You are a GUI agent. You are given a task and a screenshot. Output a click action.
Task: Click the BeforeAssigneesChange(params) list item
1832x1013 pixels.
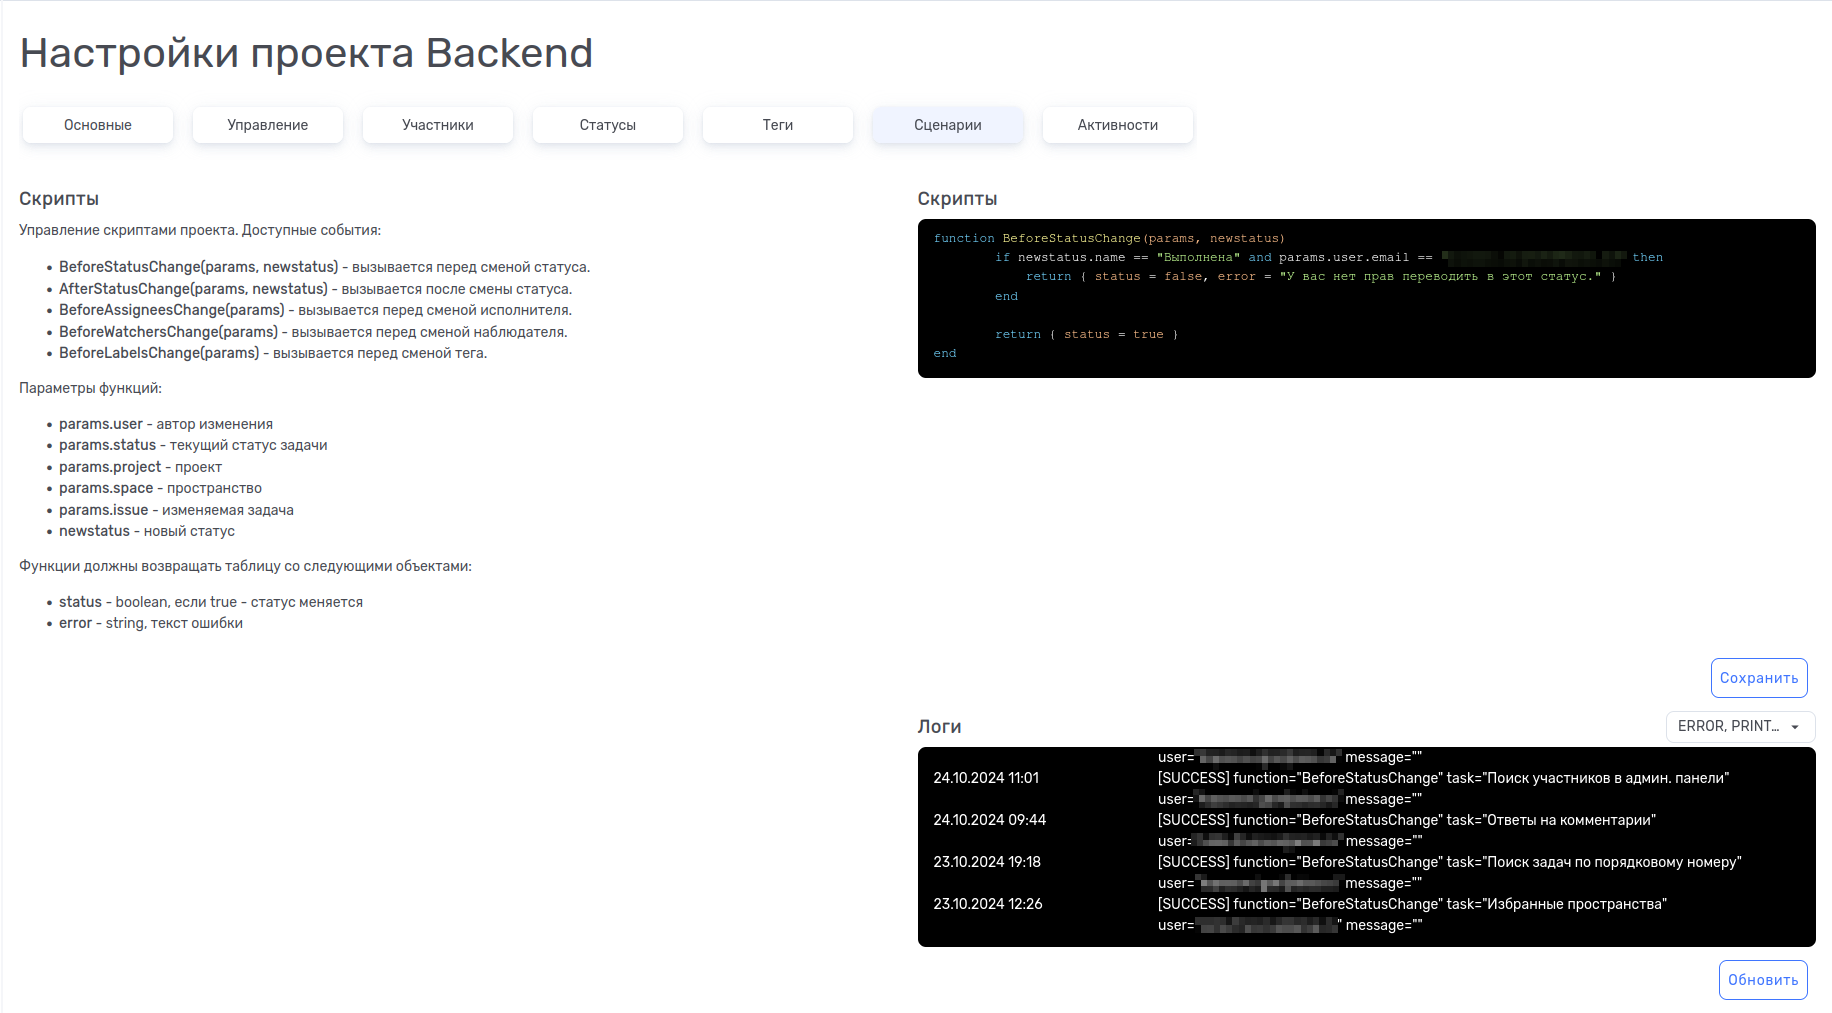(315, 310)
